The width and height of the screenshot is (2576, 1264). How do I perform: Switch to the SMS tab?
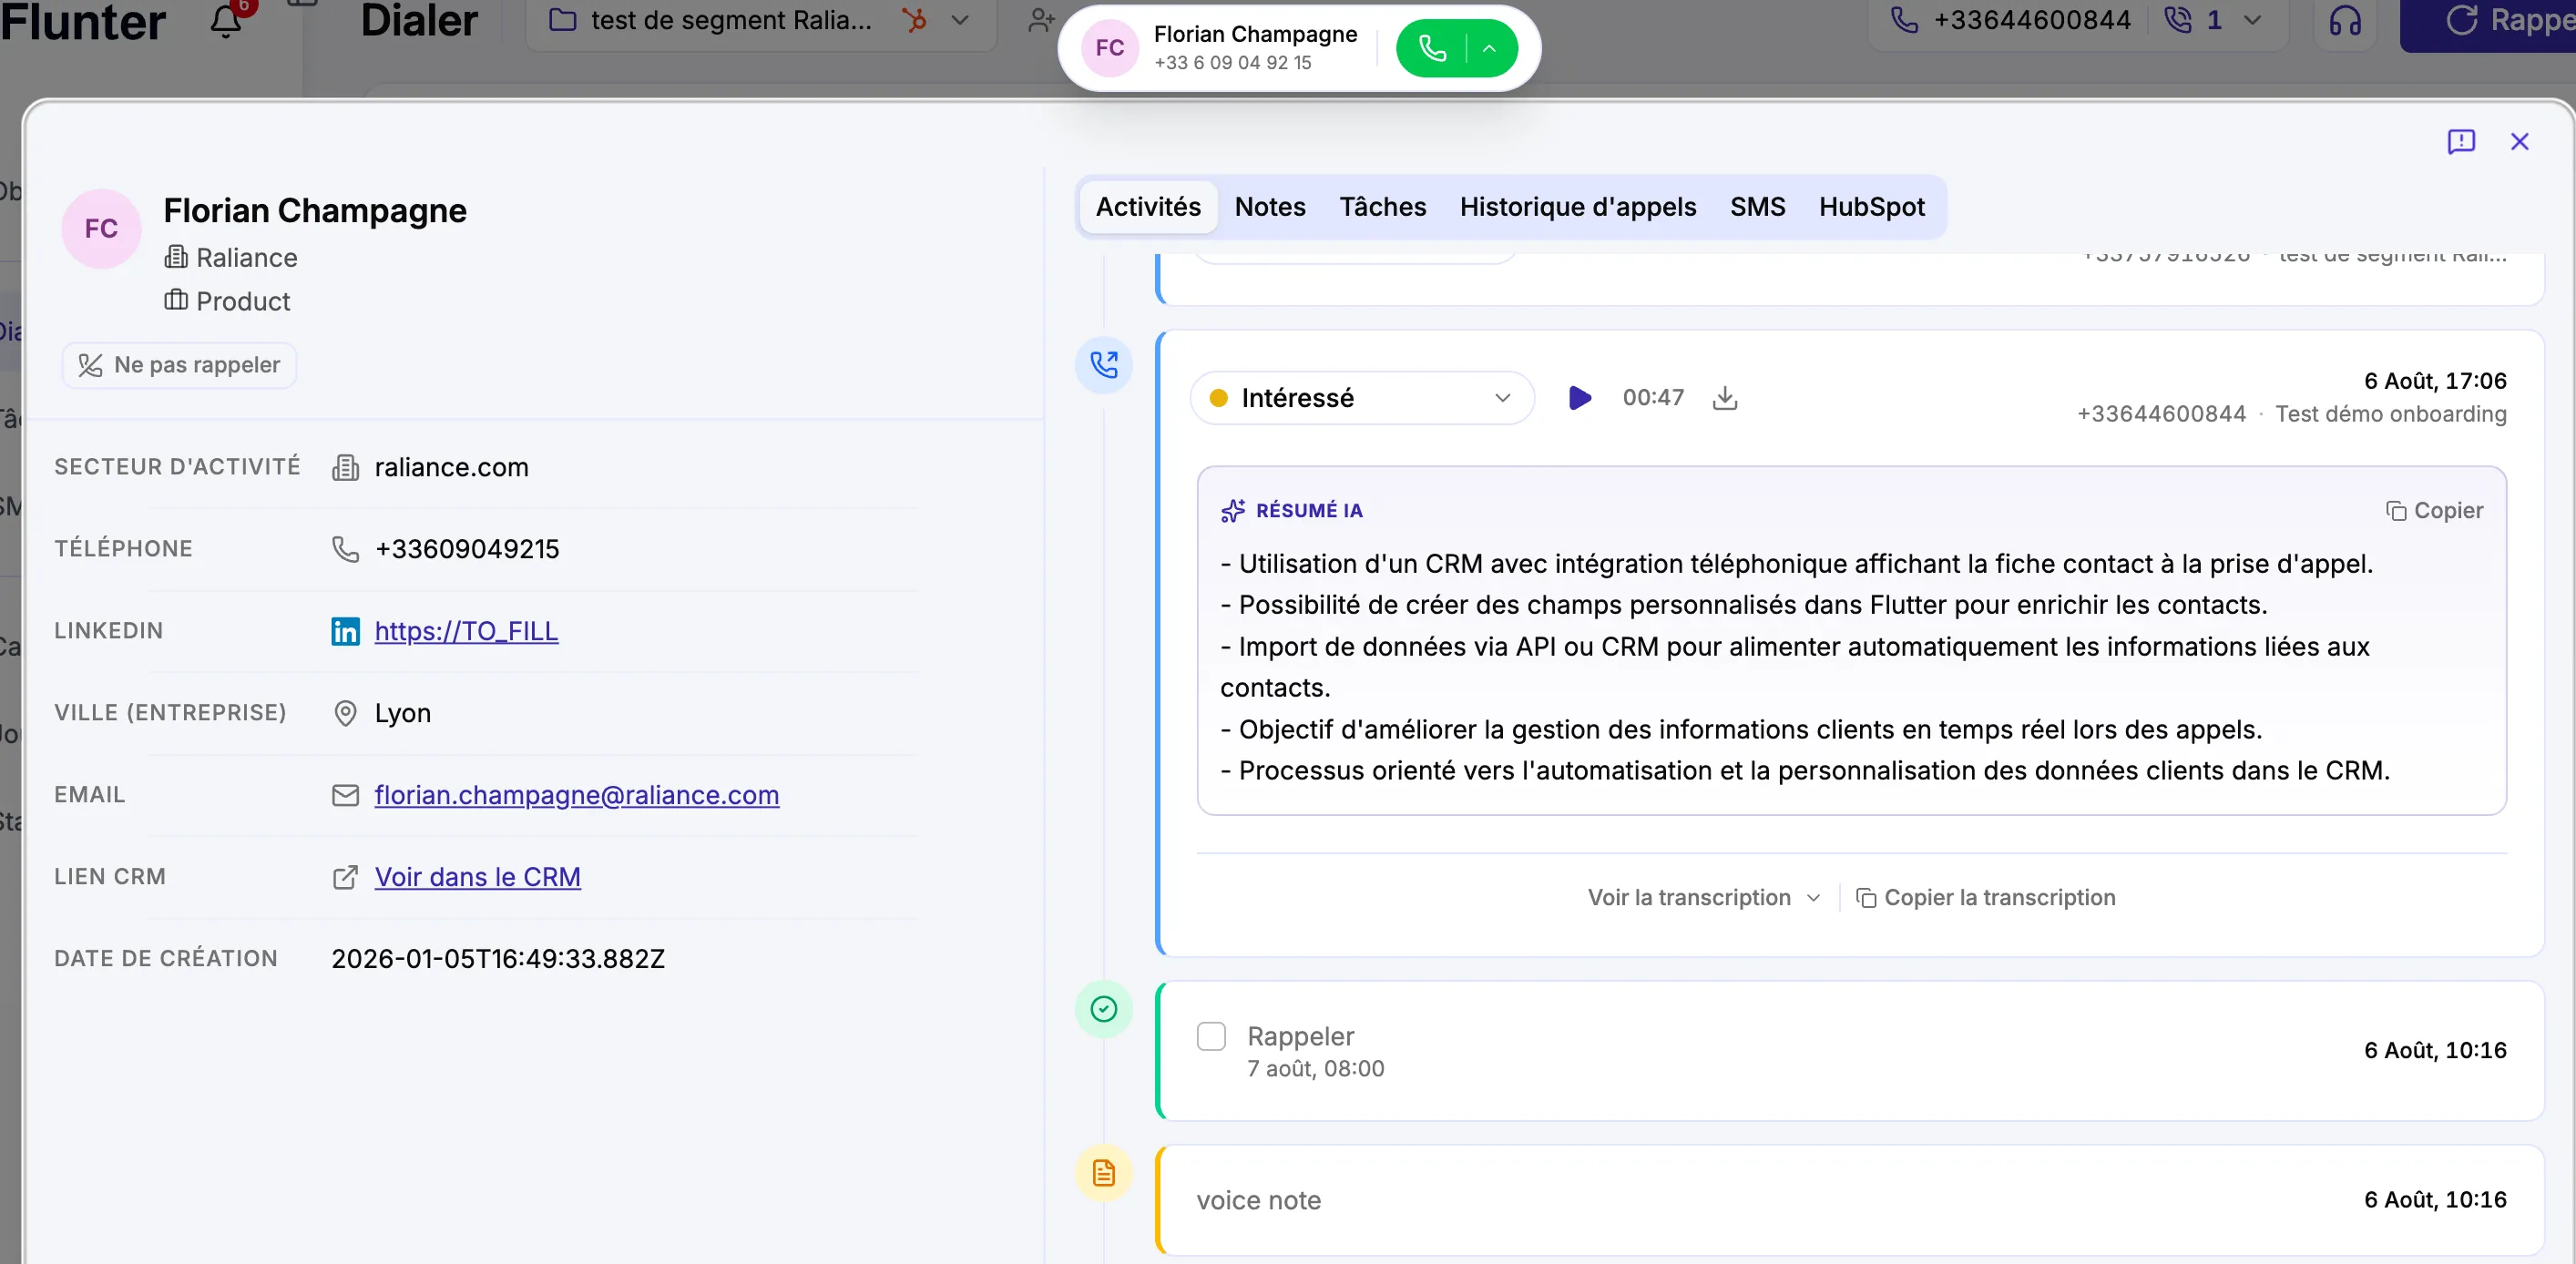[x=1757, y=207]
